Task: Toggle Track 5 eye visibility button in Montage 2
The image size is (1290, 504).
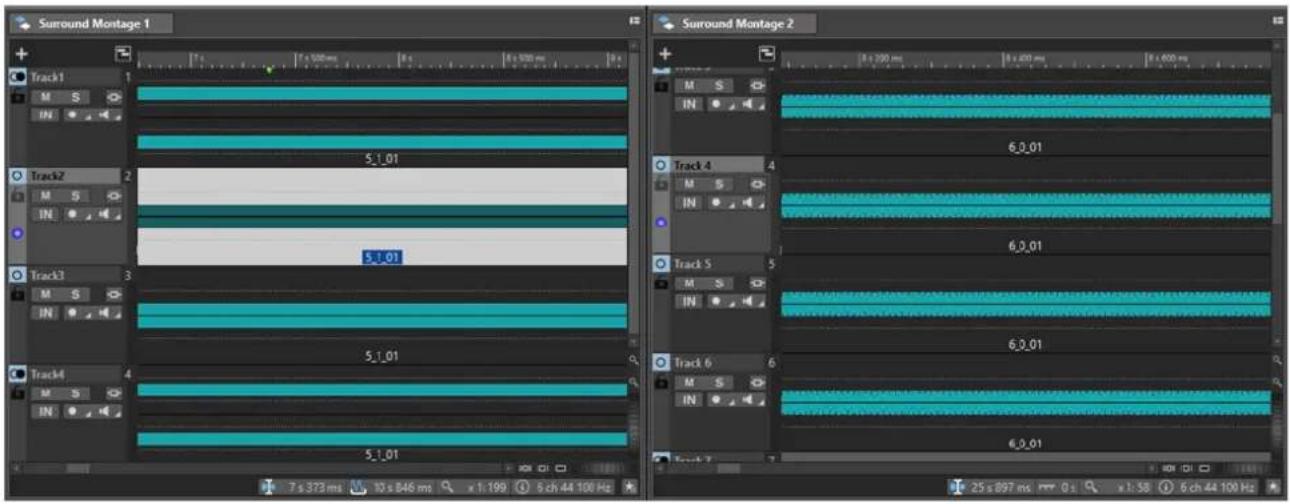Action: click(757, 283)
